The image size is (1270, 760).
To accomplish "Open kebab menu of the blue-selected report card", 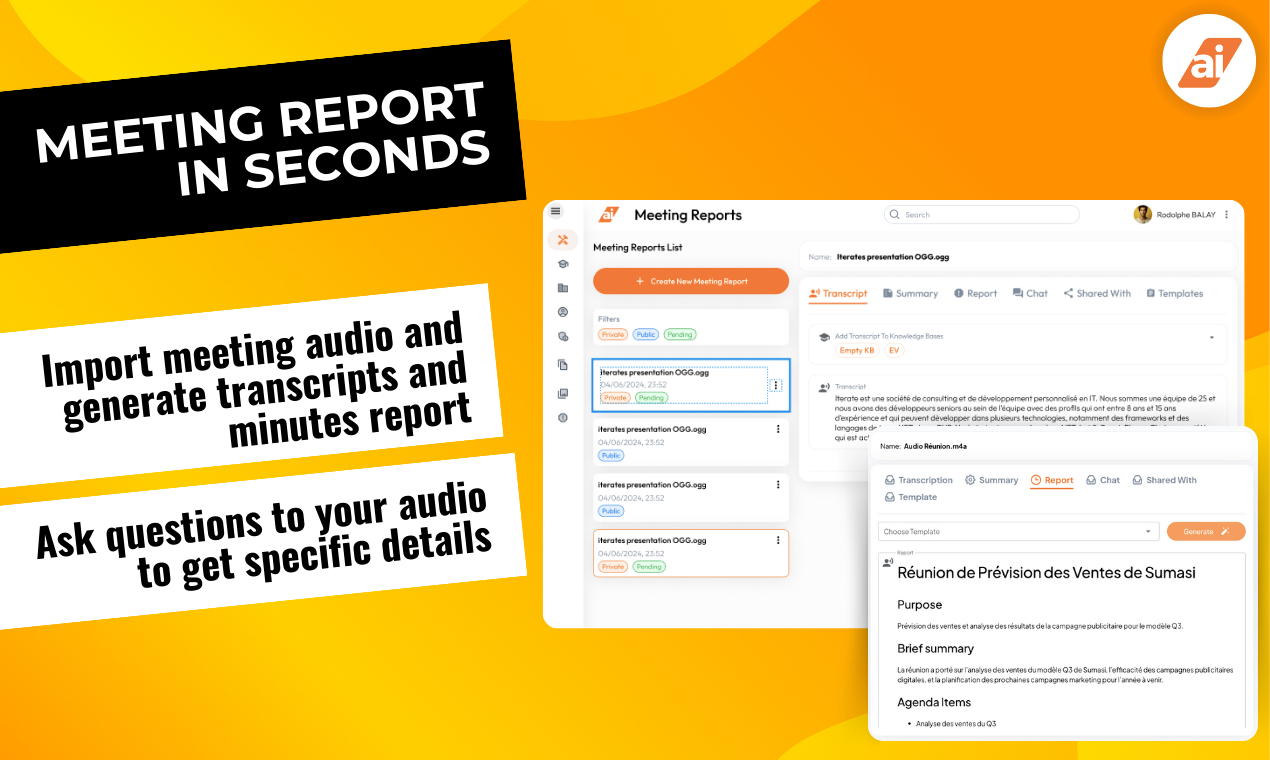I will [x=777, y=385].
